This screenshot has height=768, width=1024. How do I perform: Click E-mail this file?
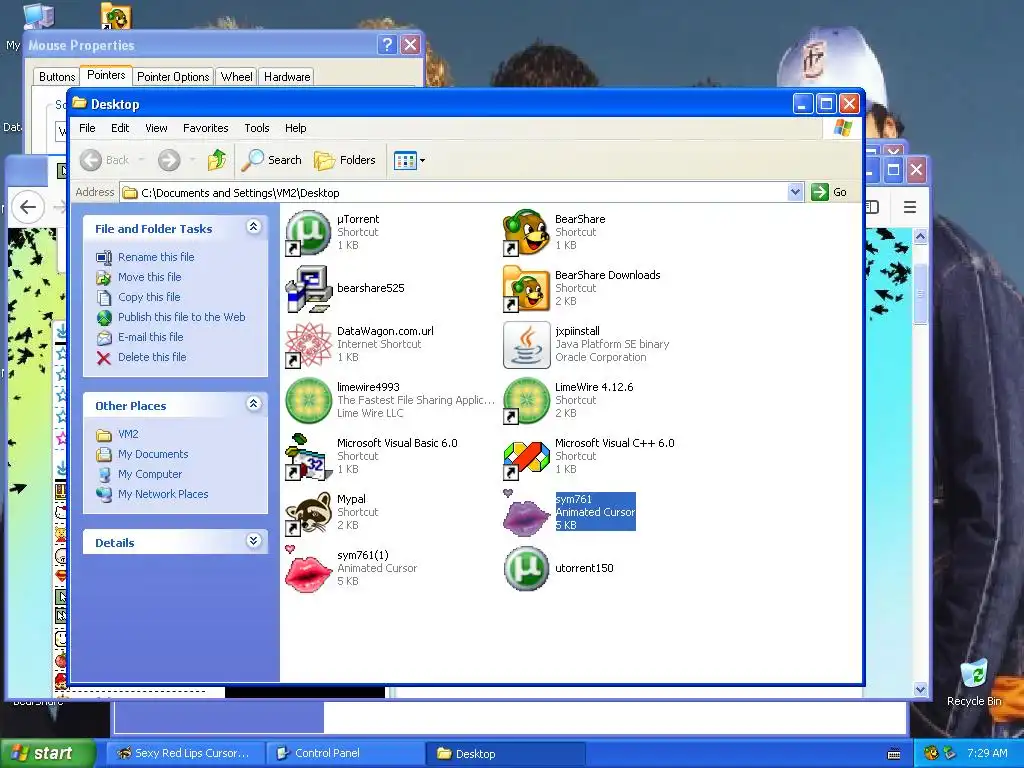(150, 338)
